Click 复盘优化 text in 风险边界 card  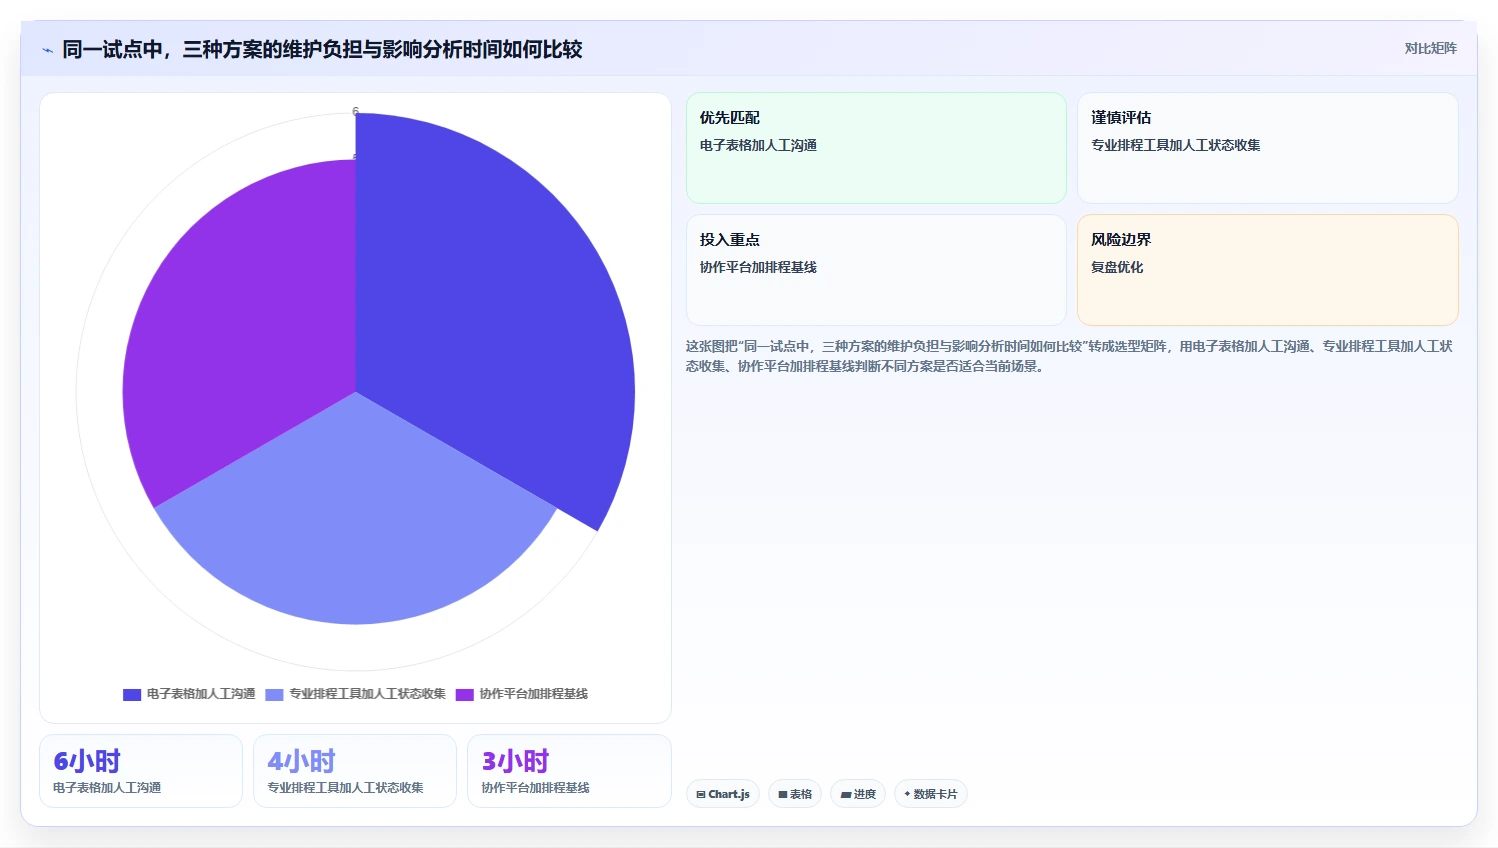(1117, 267)
